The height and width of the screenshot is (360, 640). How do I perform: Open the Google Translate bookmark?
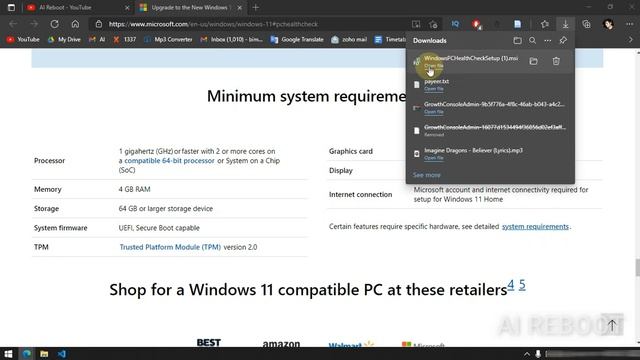click(x=297, y=40)
